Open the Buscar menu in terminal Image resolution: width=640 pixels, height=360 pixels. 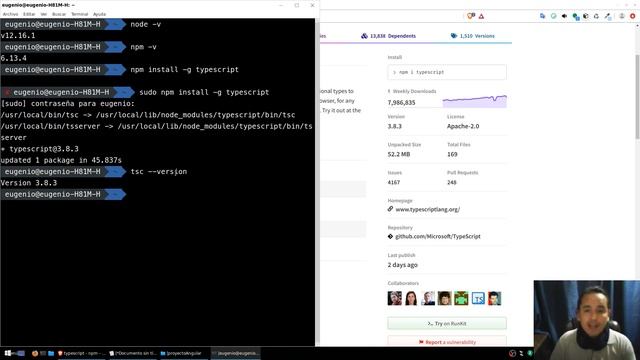[x=59, y=14]
